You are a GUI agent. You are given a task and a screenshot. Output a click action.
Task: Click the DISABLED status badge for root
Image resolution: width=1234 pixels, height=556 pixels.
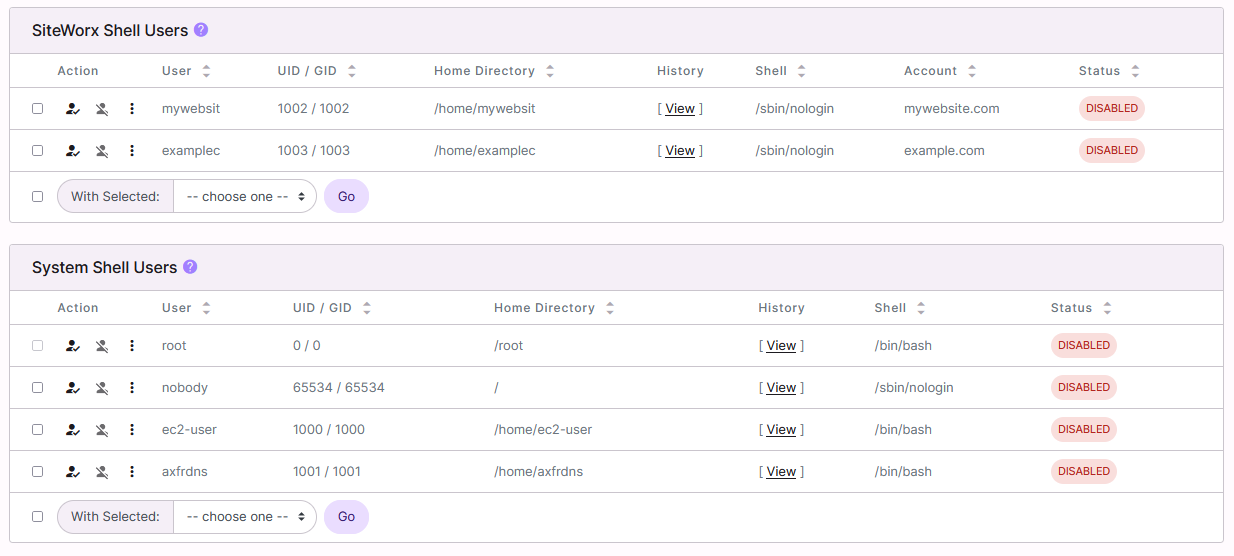tap(1083, 346)
